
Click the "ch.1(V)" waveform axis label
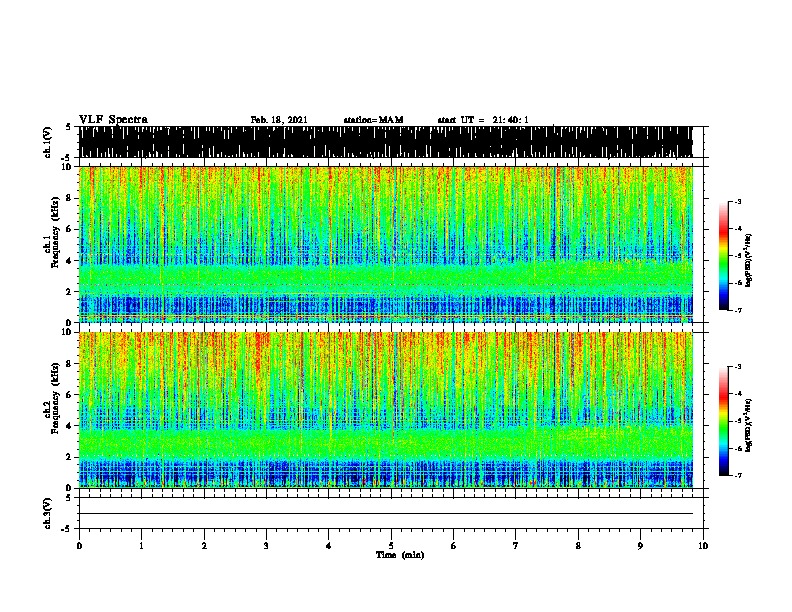[48, 142]
